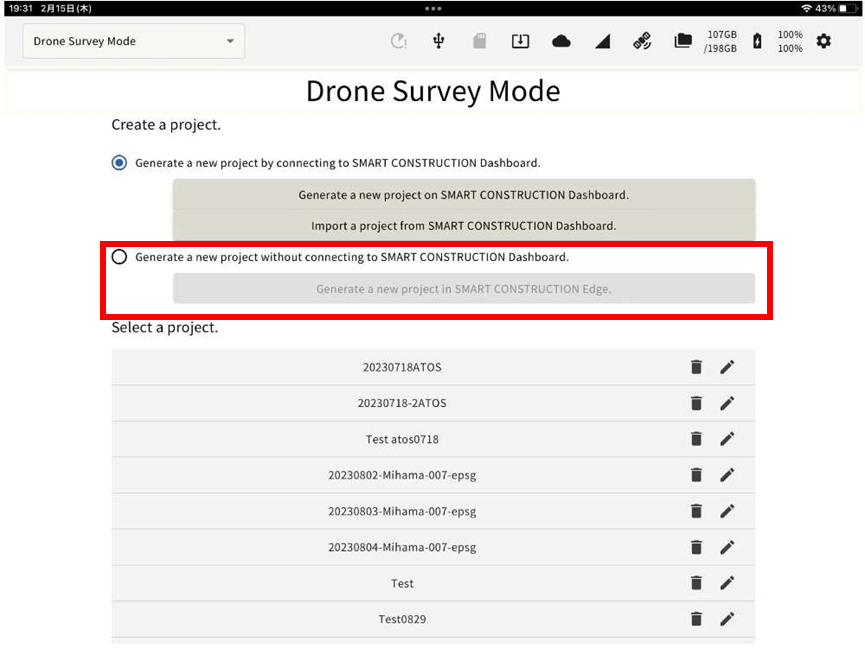Click Generate a new project on SMART CONSTRUCTION Dashboard

pyautogui.click(x=464, y=195)
